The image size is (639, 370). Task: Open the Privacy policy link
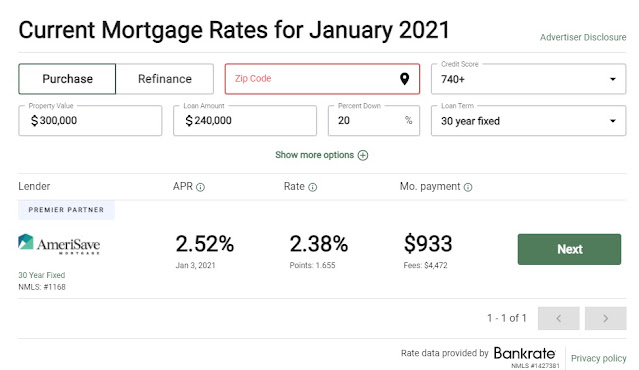pos(598,358)
